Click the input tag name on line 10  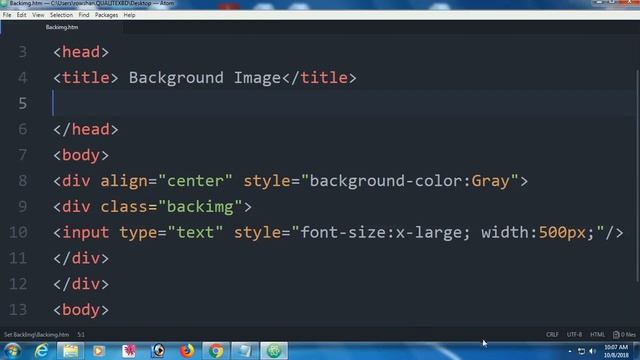86,233
